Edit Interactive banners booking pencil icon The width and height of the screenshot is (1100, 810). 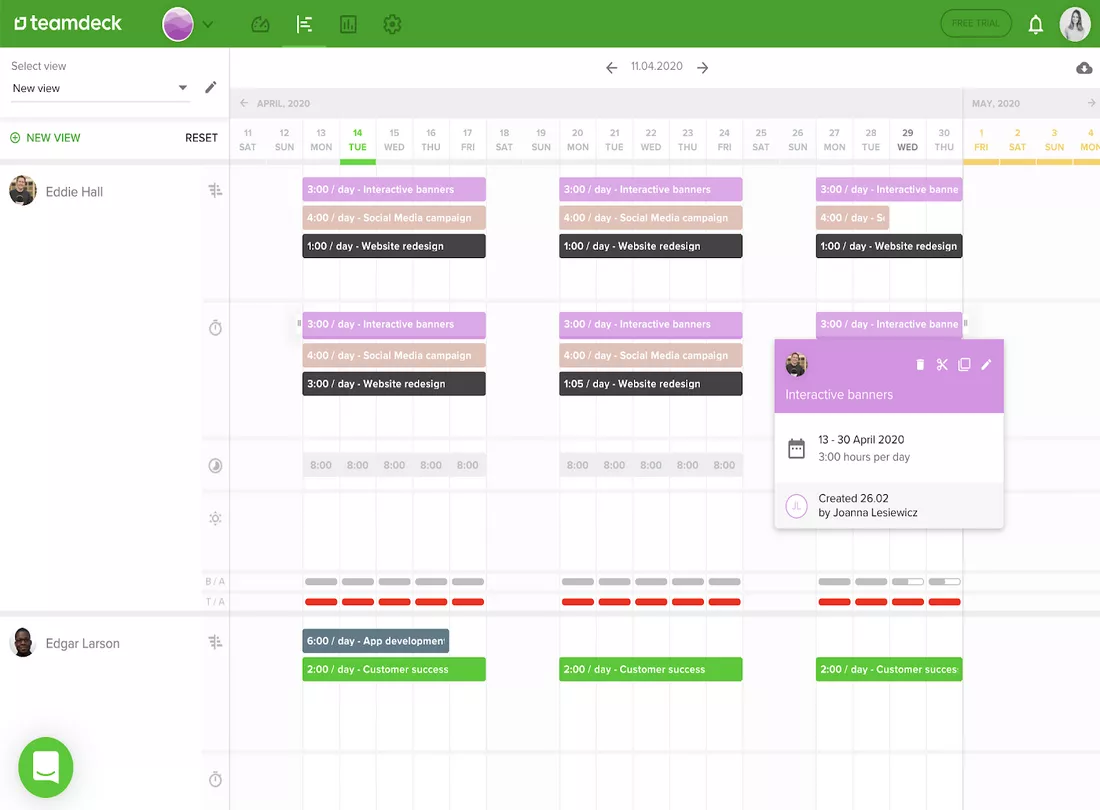coord(986,365)
